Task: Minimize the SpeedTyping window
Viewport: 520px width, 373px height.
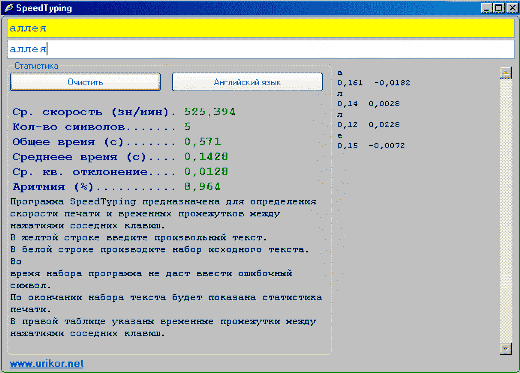Action: (486, 8)
